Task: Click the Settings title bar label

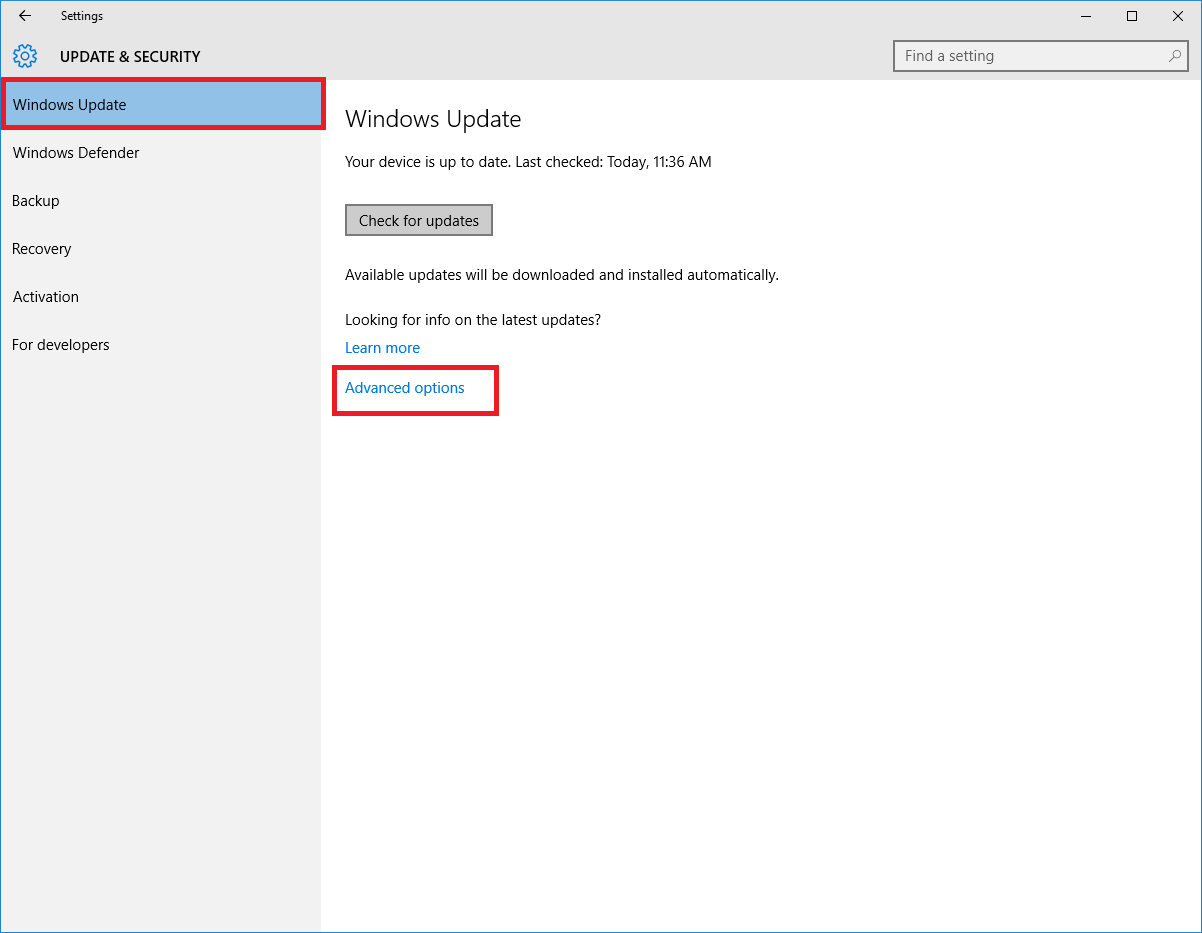Action: click(x=82, y=16)
